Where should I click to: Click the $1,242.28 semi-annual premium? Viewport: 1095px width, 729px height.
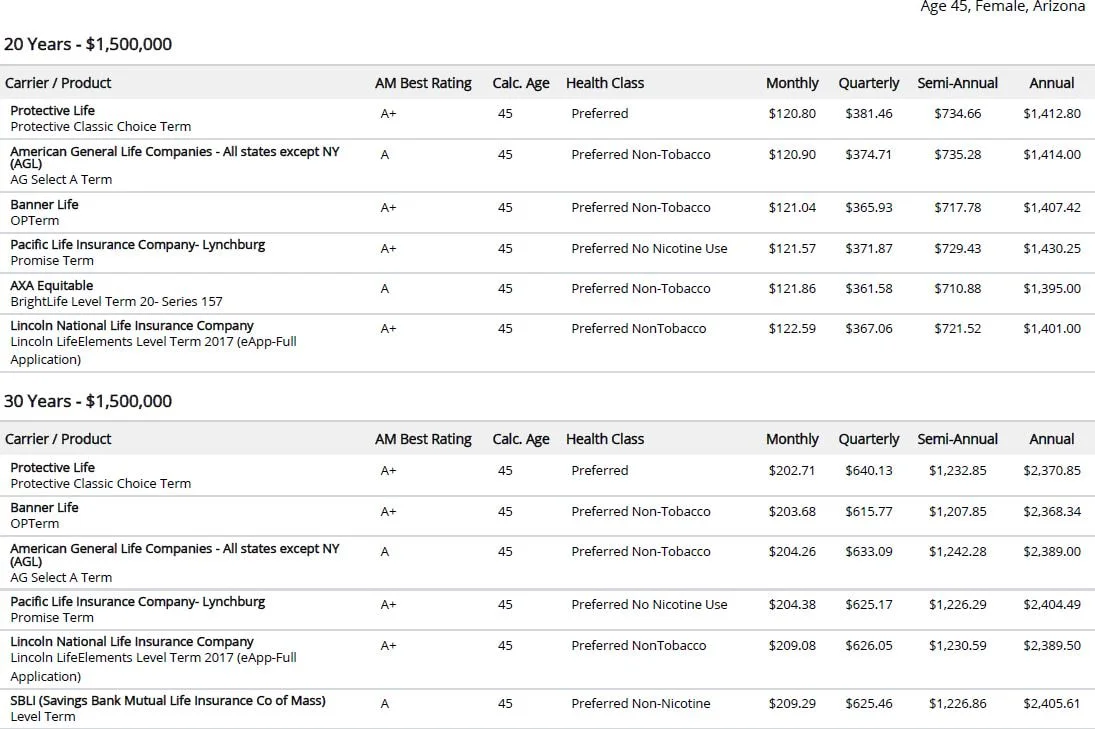tap(957, 552)
